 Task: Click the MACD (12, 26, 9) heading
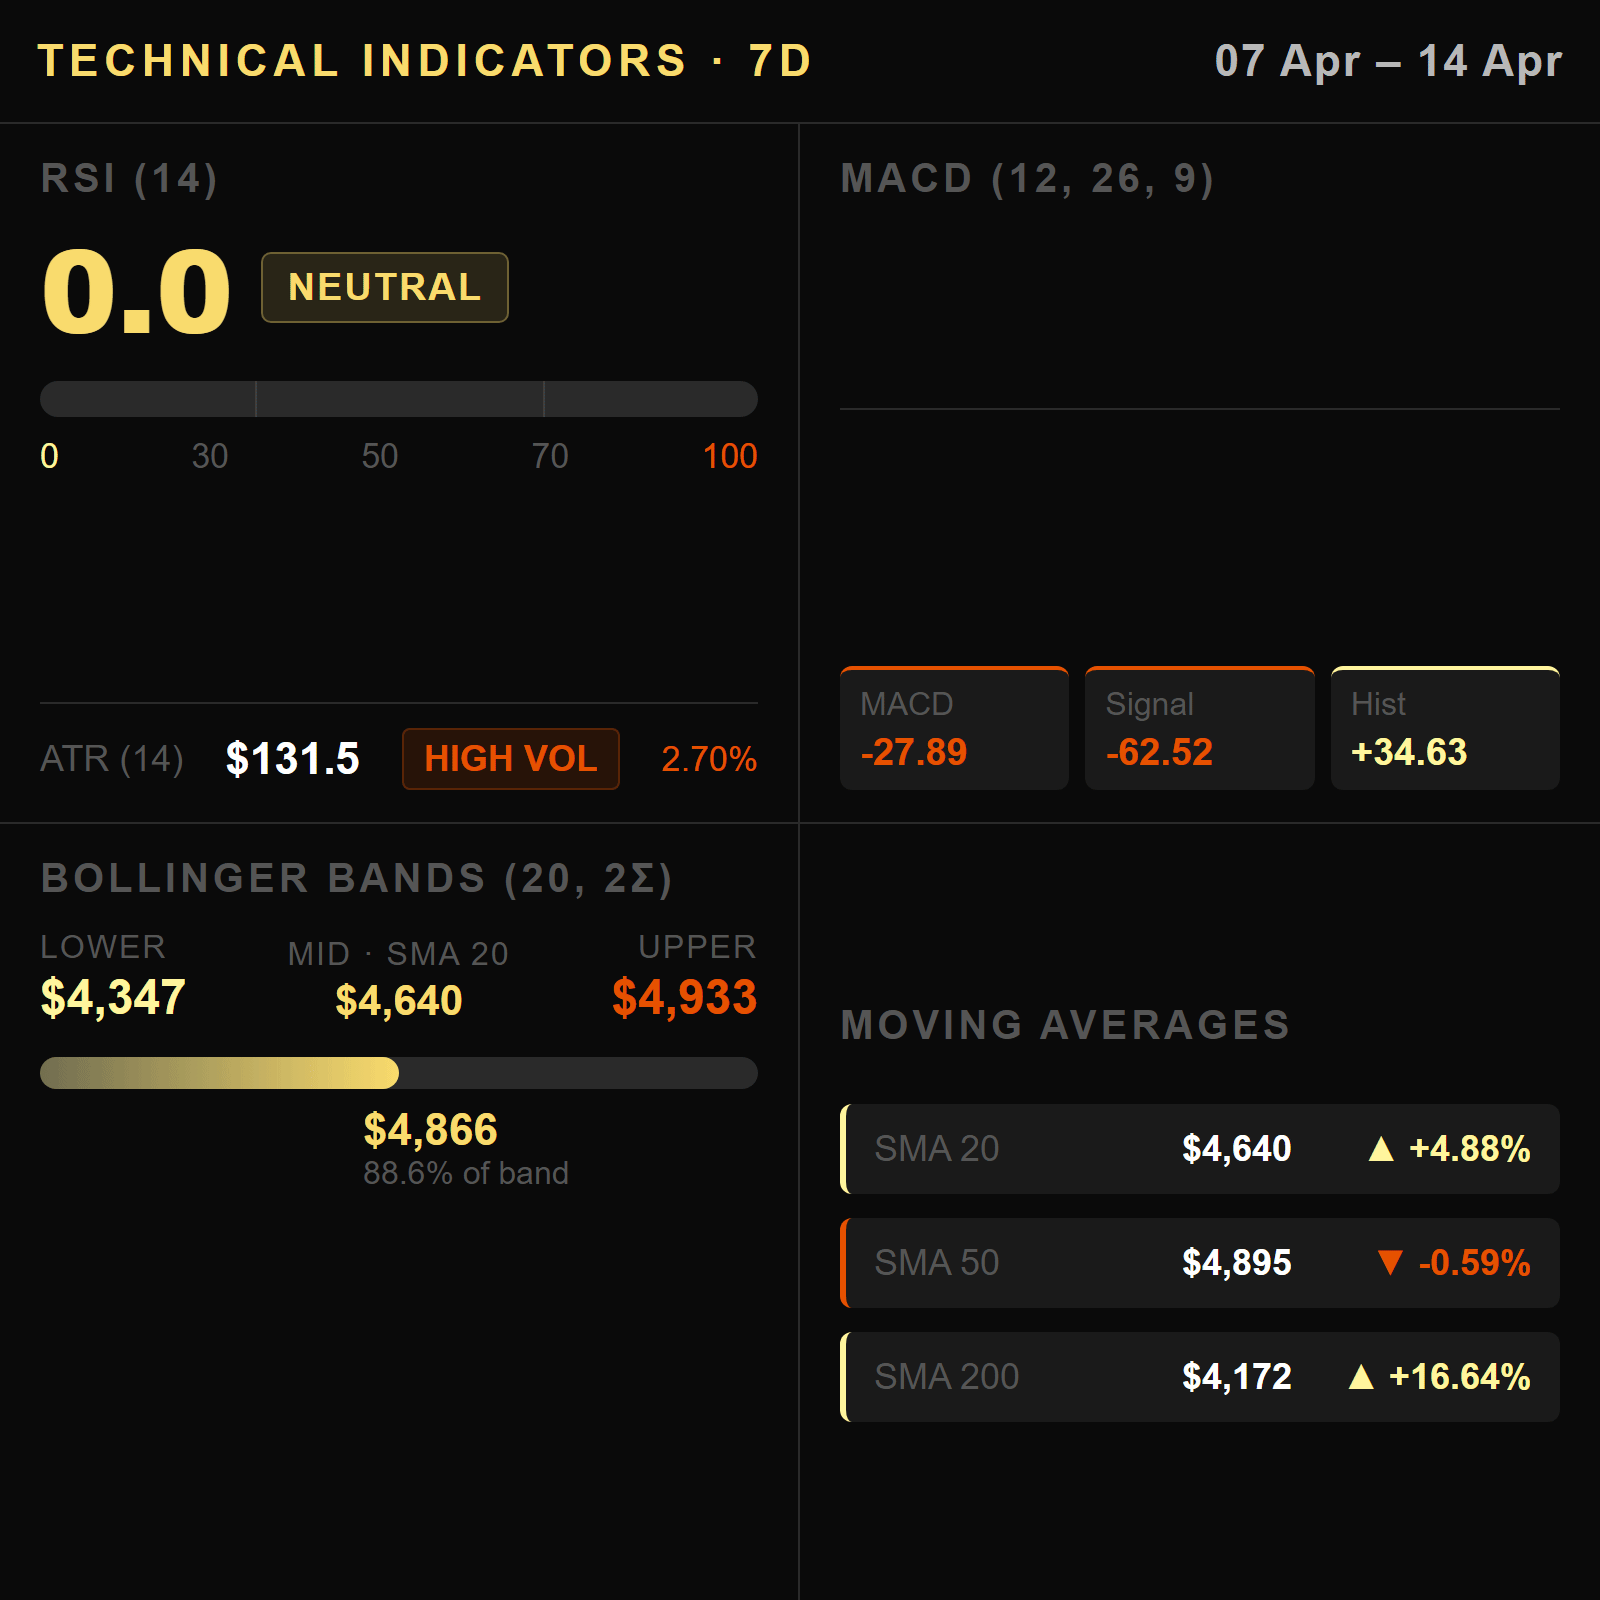1028,178
